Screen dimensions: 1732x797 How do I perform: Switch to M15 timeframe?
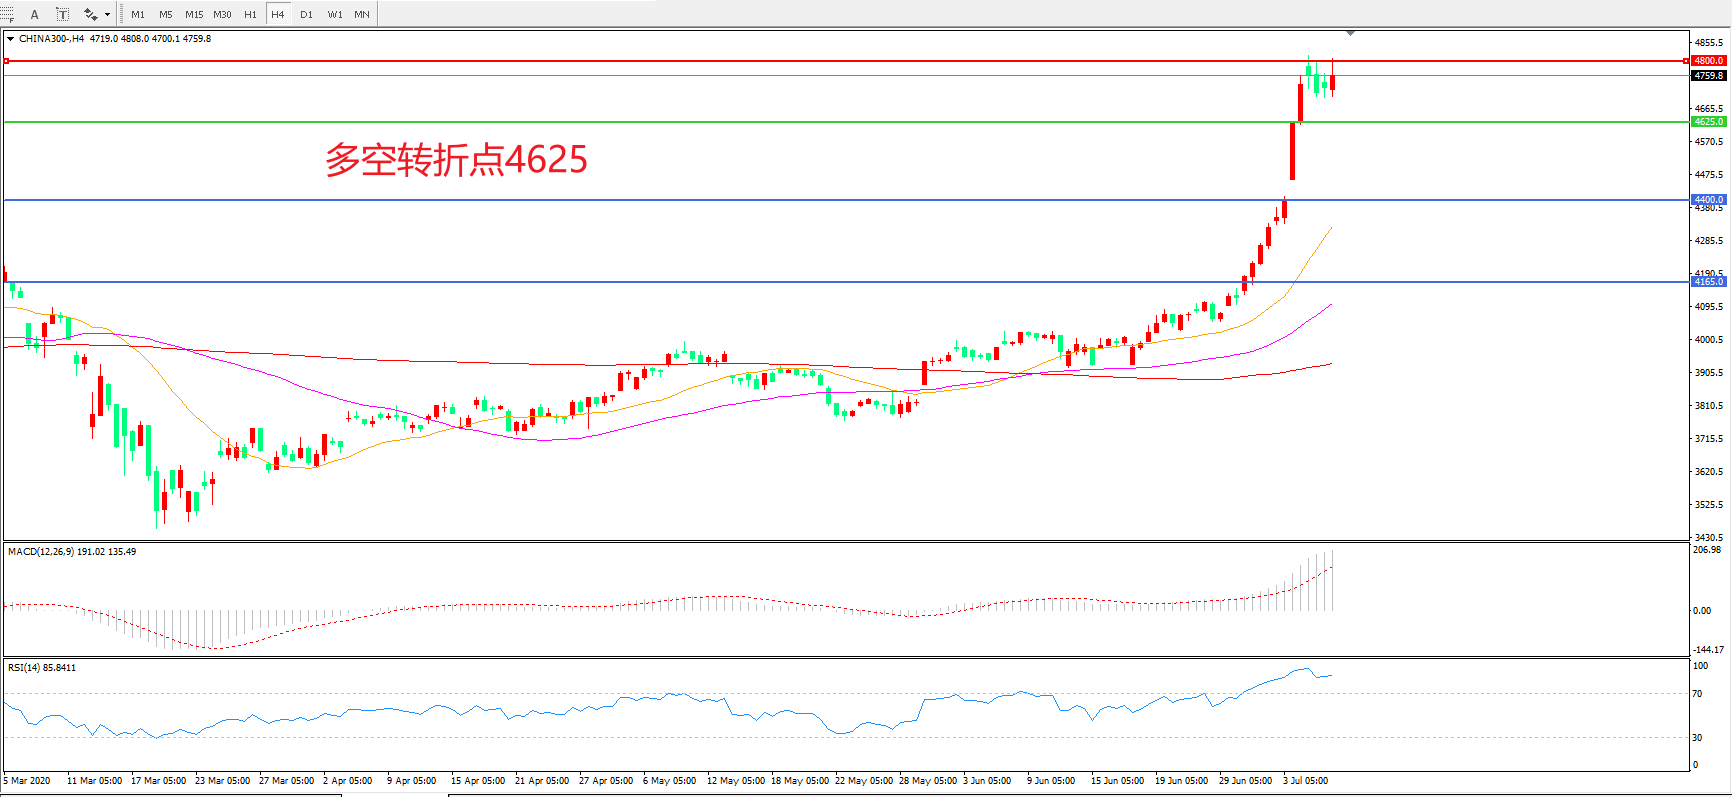(194, 14)
